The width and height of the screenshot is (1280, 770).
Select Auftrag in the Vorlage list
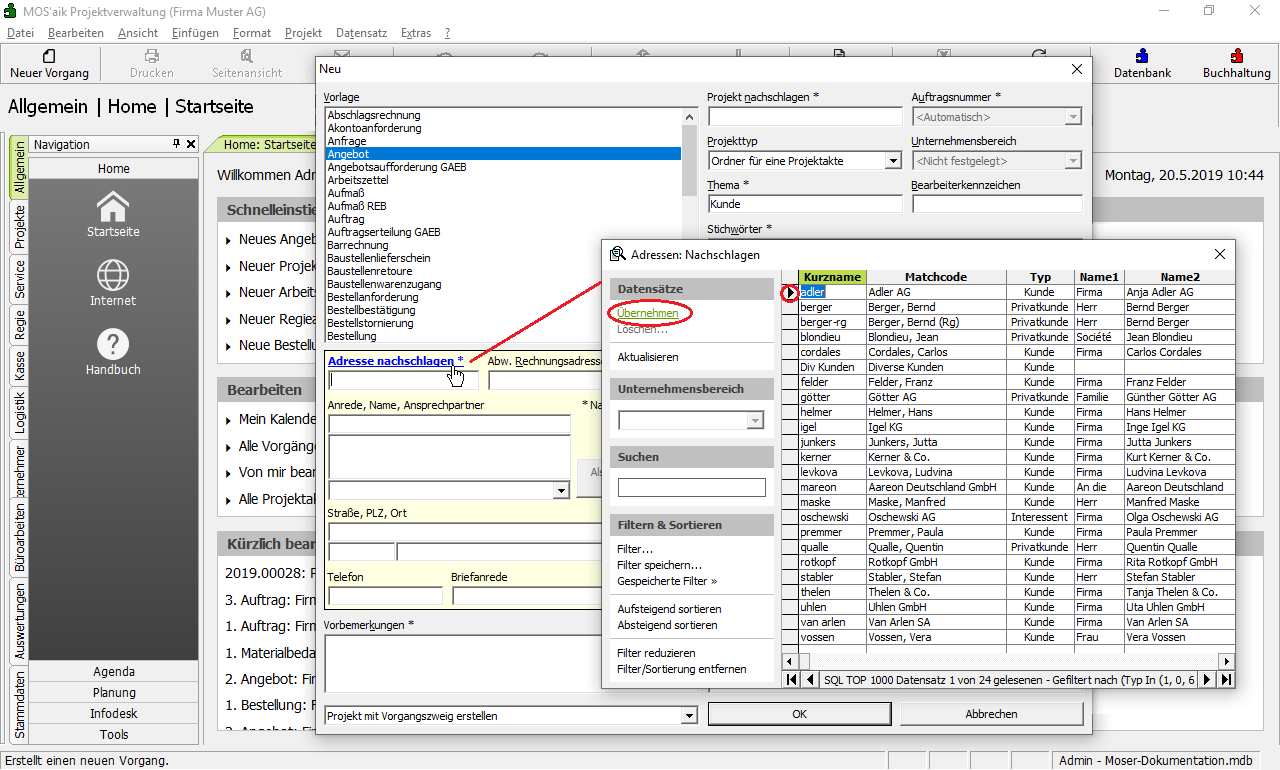[x=346, y=219]
